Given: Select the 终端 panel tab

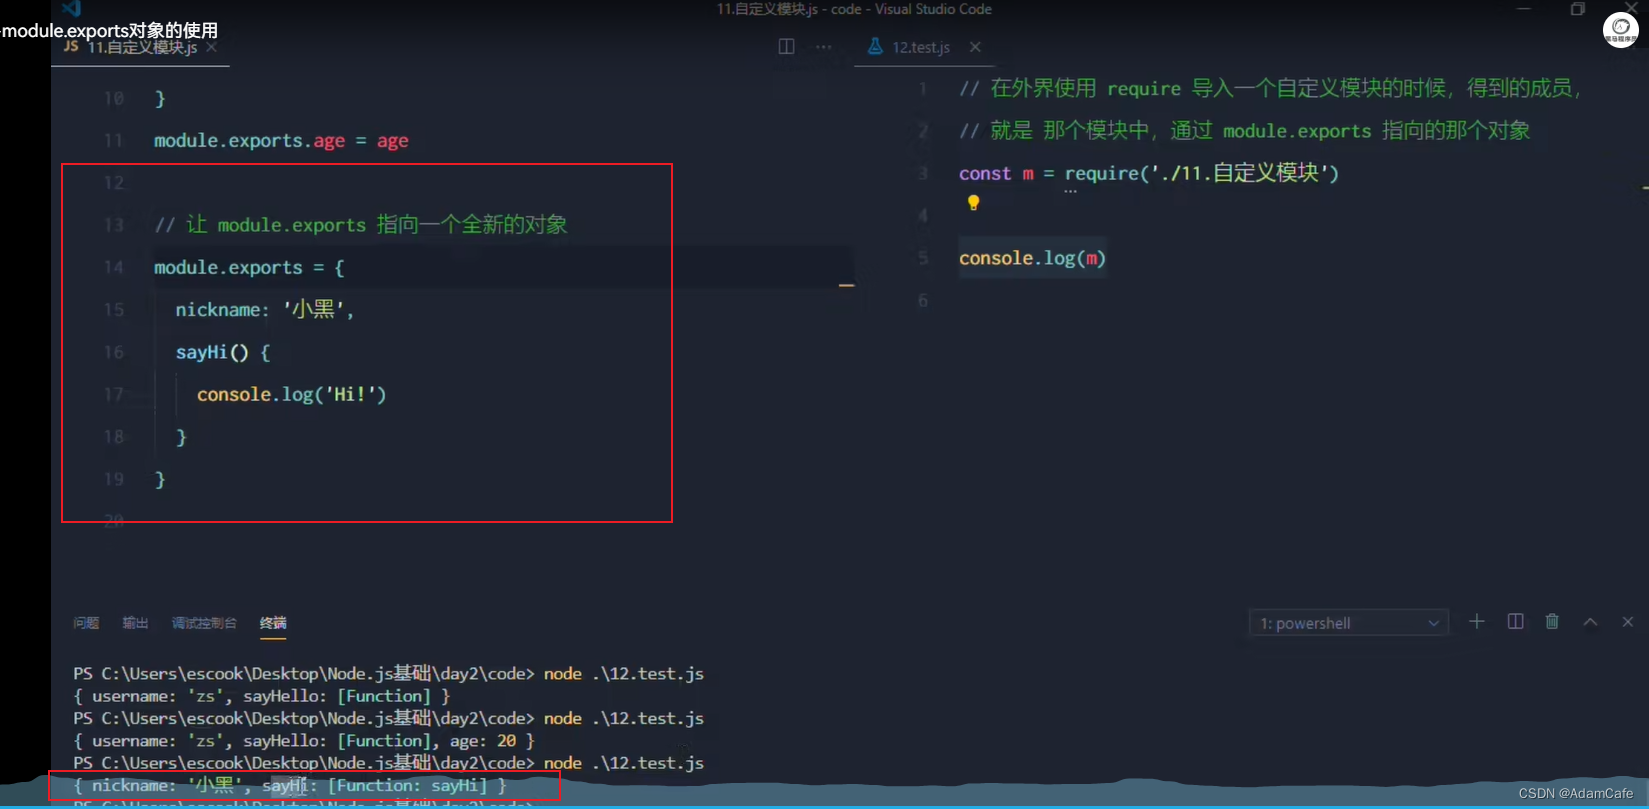Looking at the screenshot, I should tap(273, 623).
